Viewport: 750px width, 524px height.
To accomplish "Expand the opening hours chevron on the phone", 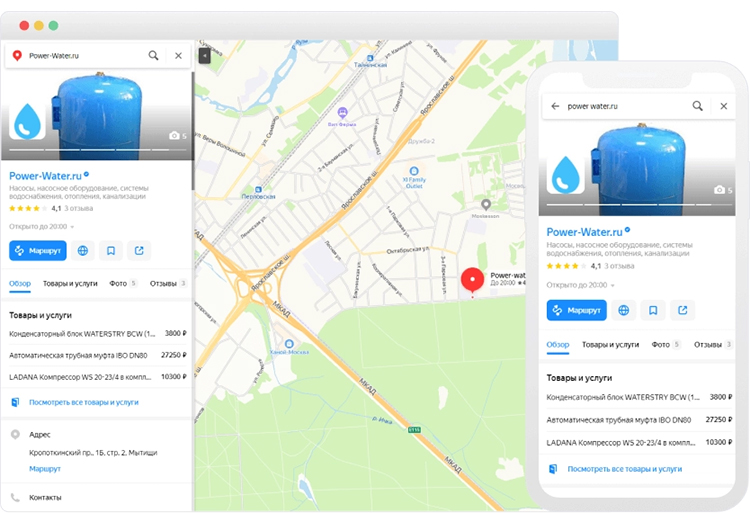I will pos(611,286).
